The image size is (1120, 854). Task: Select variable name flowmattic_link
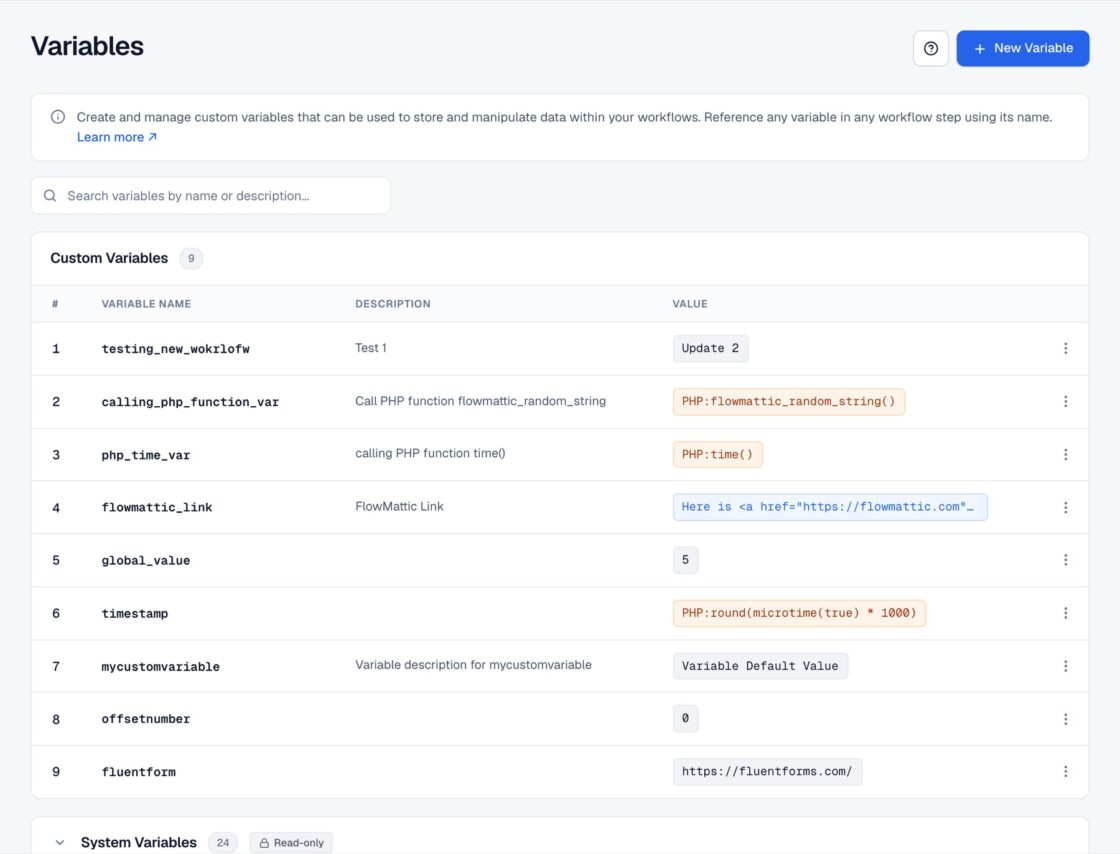point(157,508)
